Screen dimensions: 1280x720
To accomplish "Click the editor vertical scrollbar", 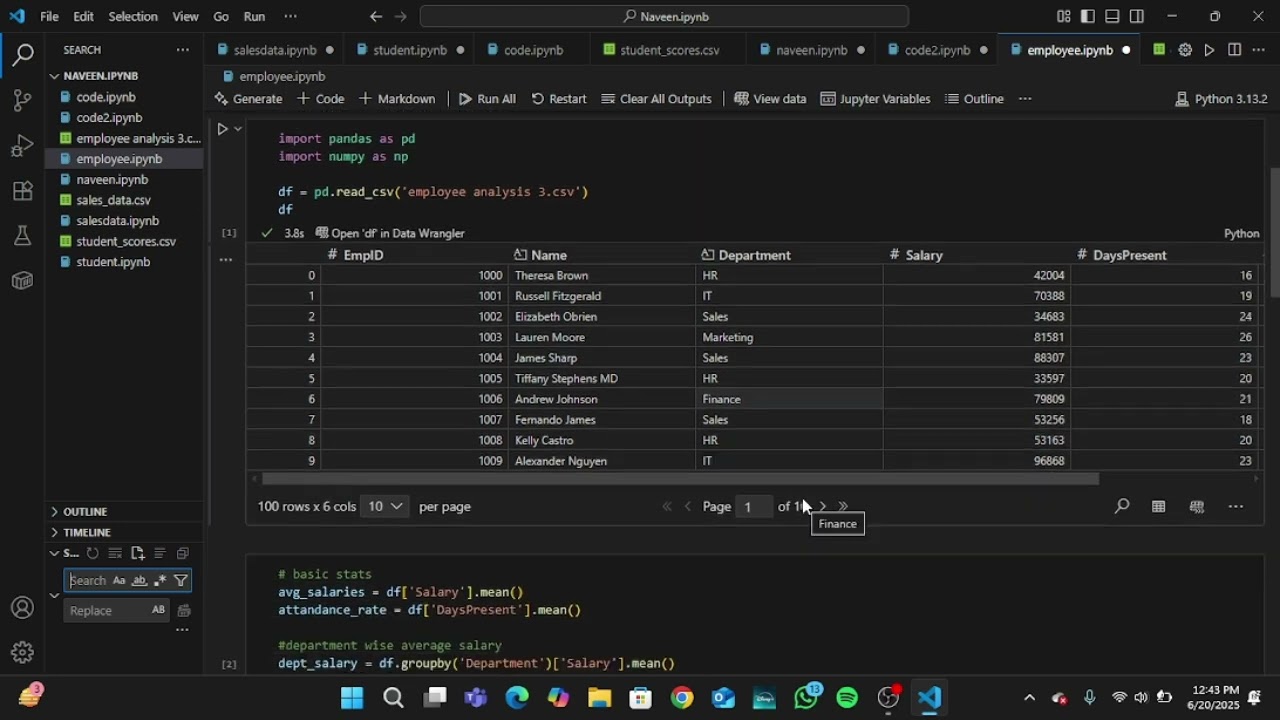I will pyautogui.click(x=1274, y=232).
